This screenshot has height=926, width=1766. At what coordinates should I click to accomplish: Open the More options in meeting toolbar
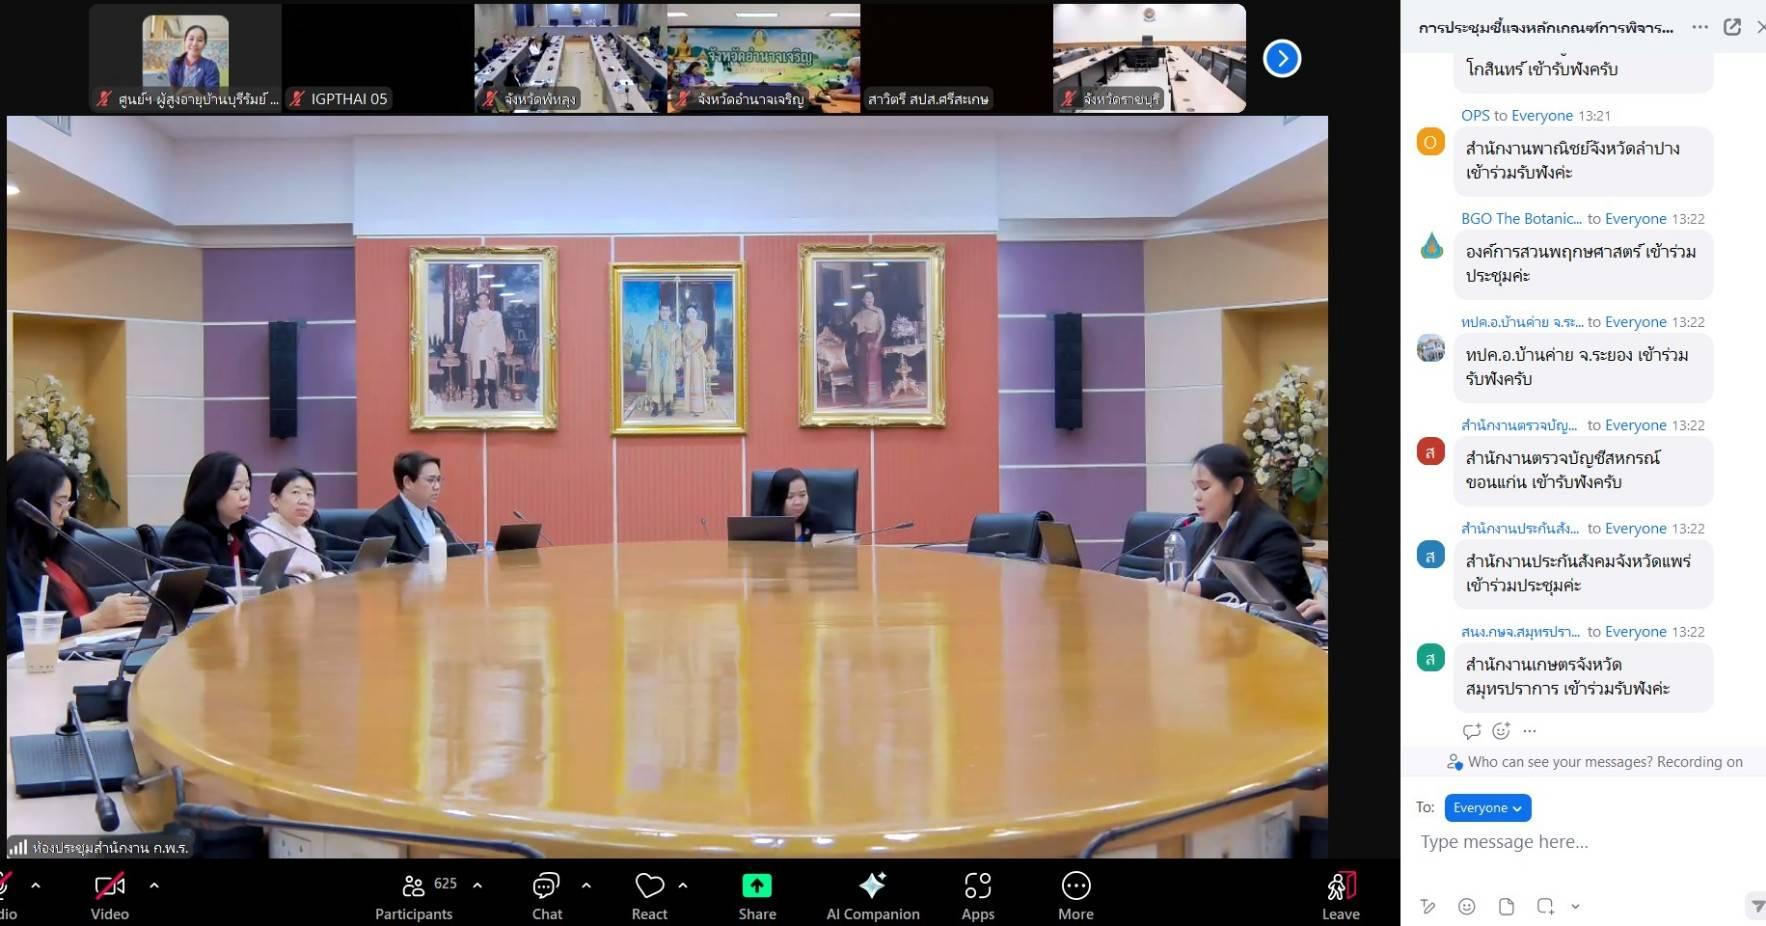(x=1075, y=895)
